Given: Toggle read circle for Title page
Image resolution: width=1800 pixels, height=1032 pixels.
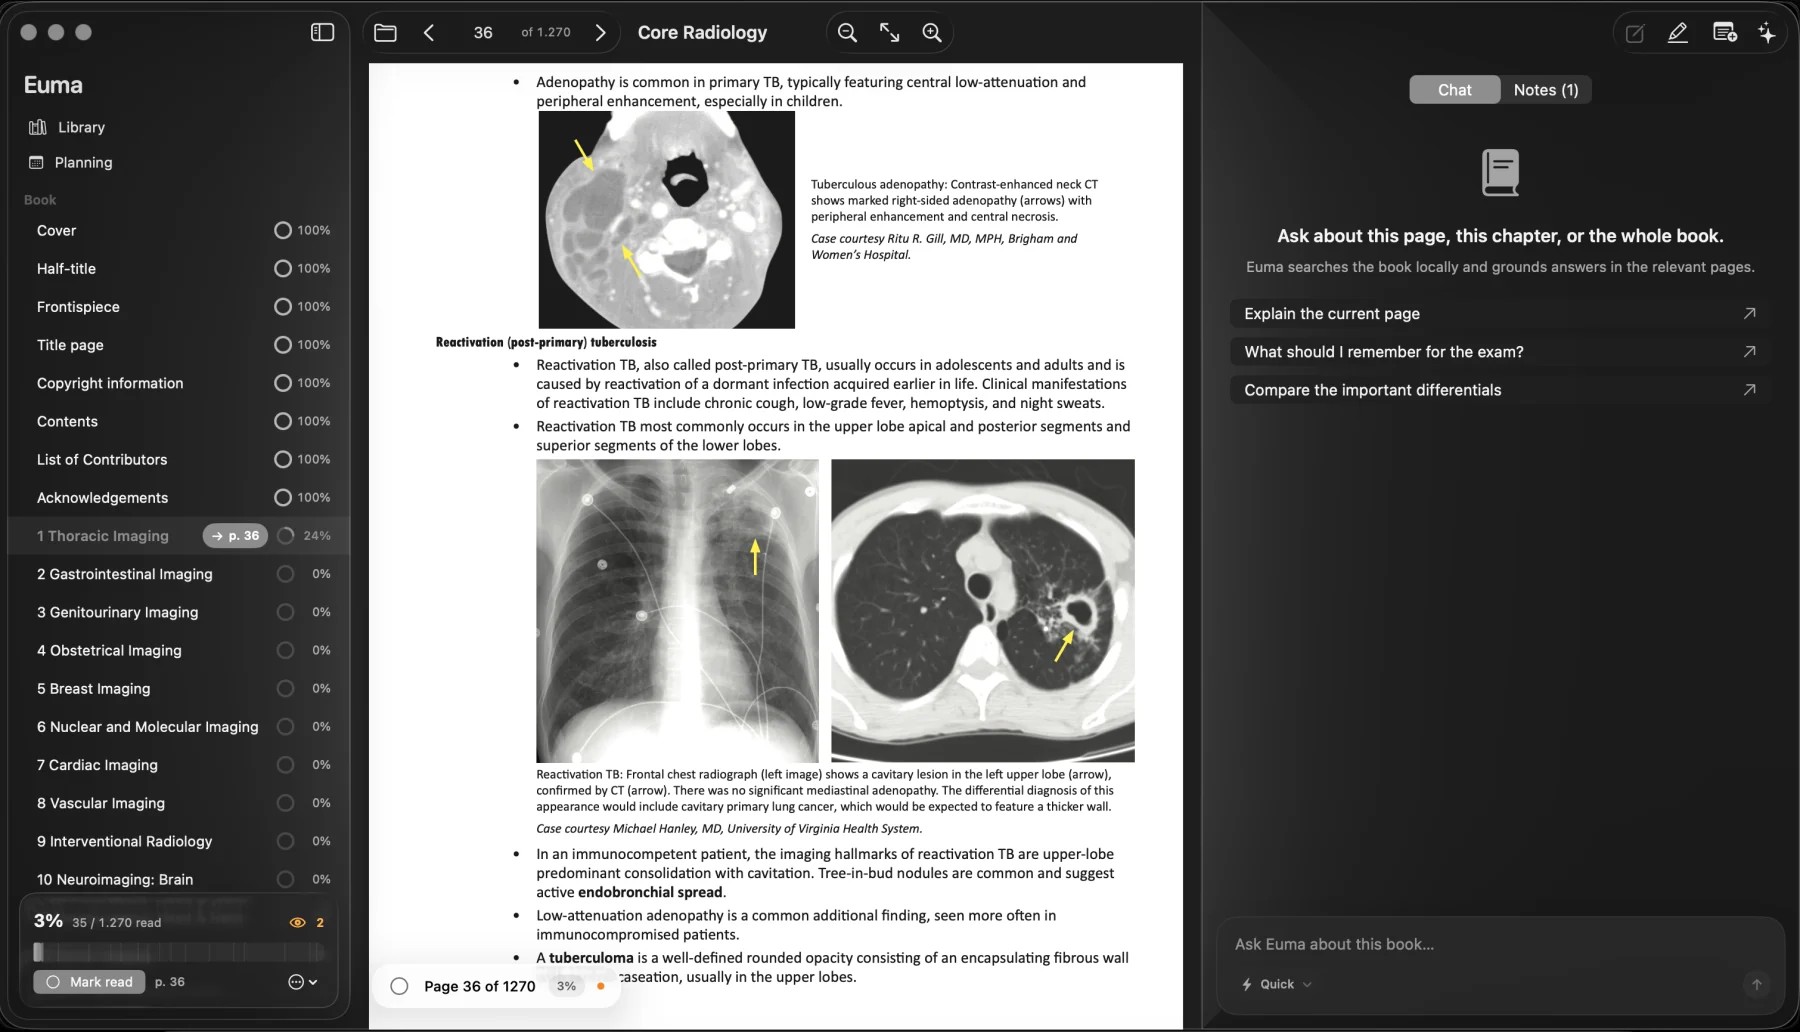Looking at the screenshot, I should coord(283,345).
